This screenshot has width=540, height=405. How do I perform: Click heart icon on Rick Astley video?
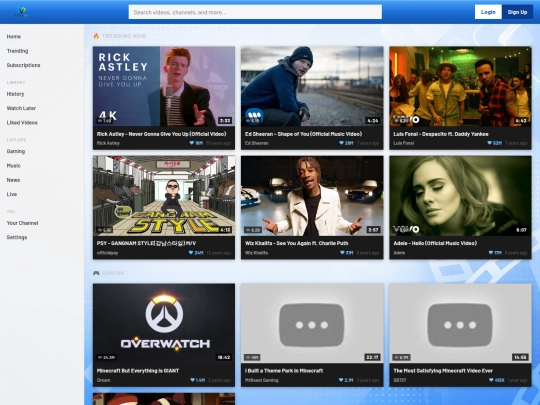[192, 143]
